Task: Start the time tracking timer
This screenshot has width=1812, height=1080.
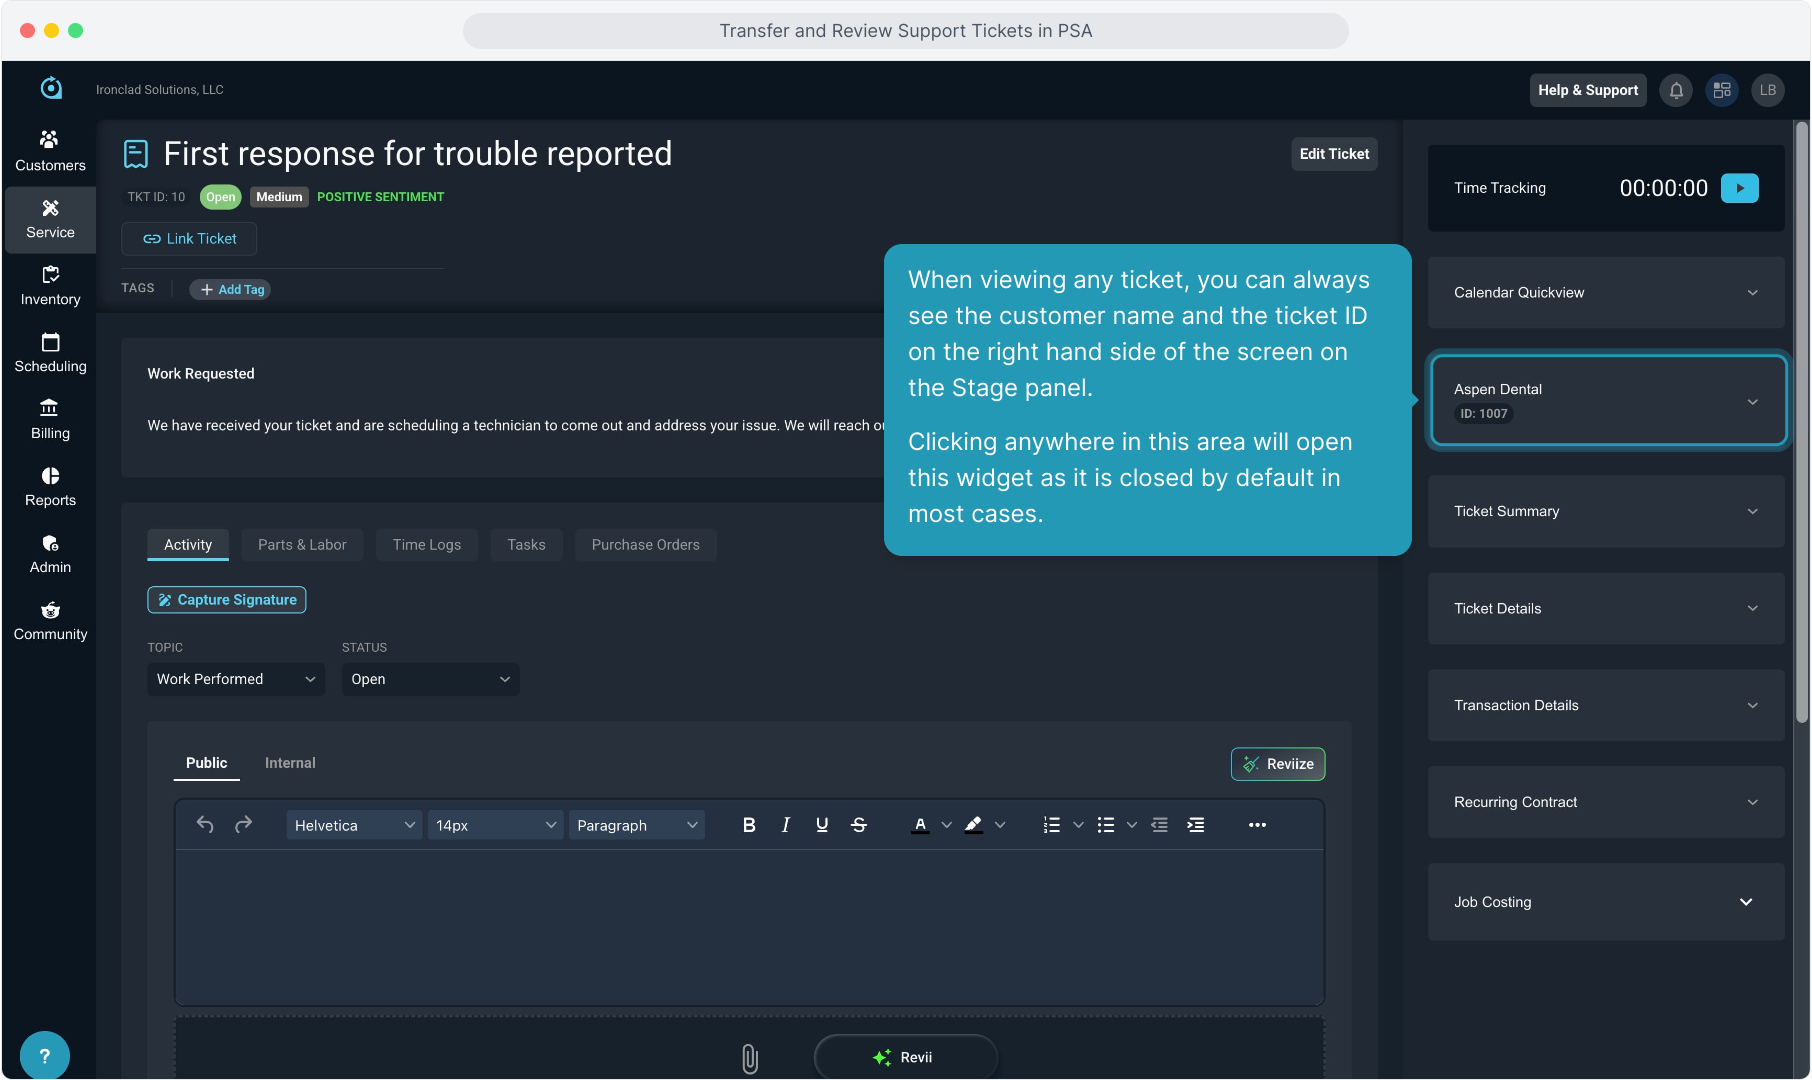Action: 1740,188
